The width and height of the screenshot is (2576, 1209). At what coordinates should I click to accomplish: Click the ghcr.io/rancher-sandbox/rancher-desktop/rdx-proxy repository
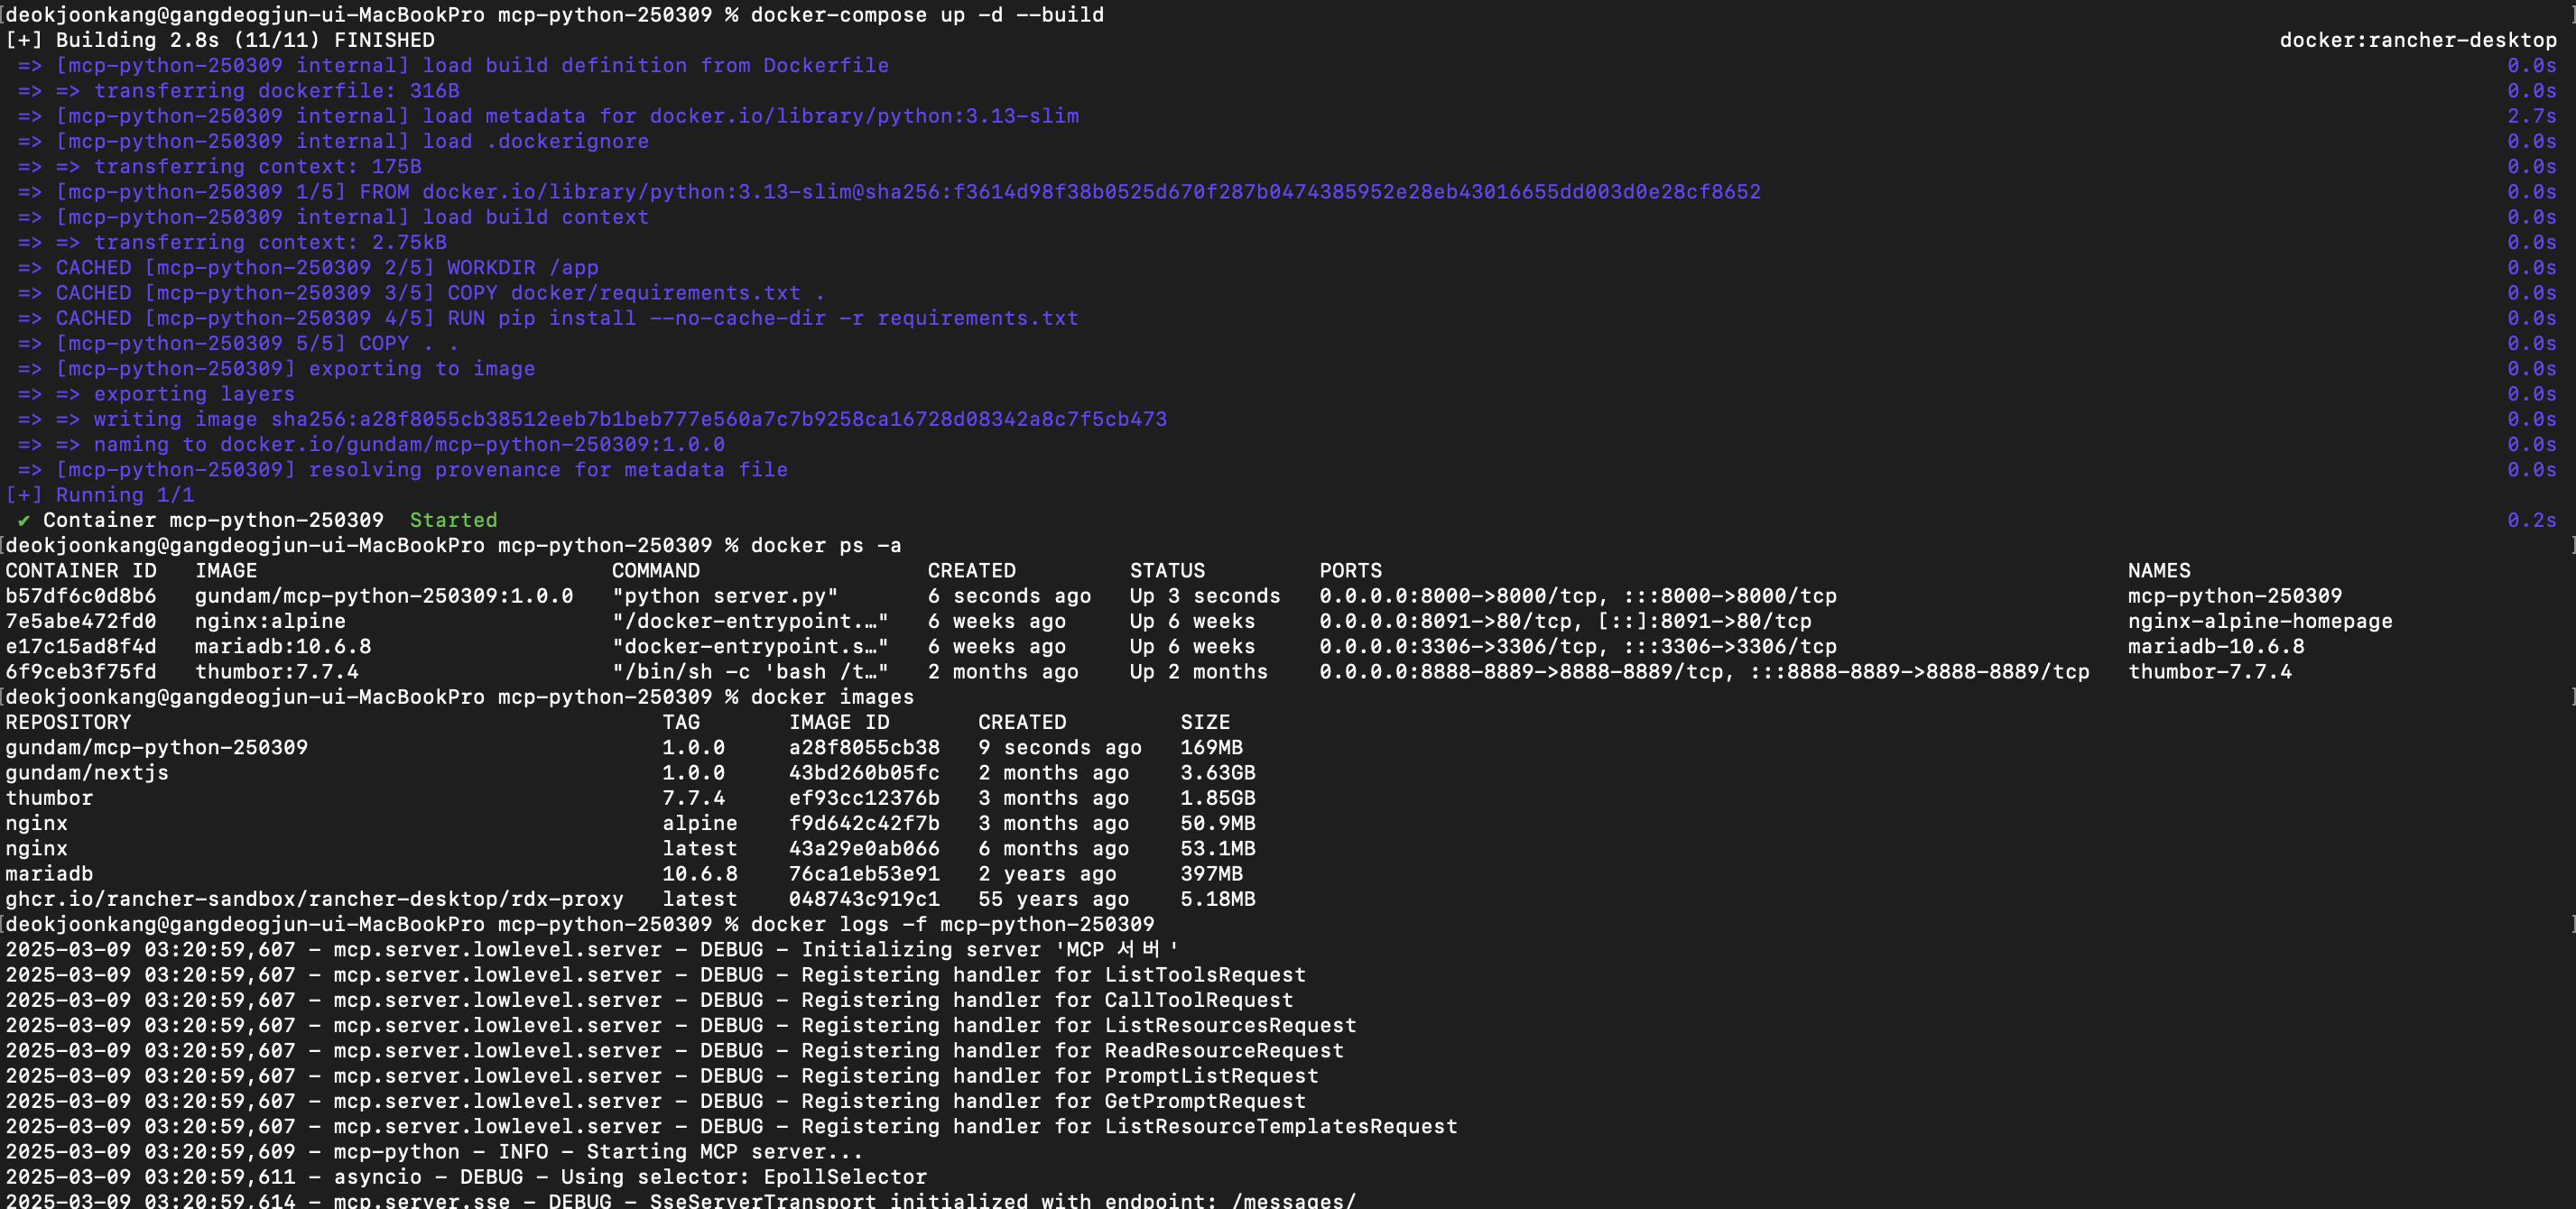click(314, 899)
